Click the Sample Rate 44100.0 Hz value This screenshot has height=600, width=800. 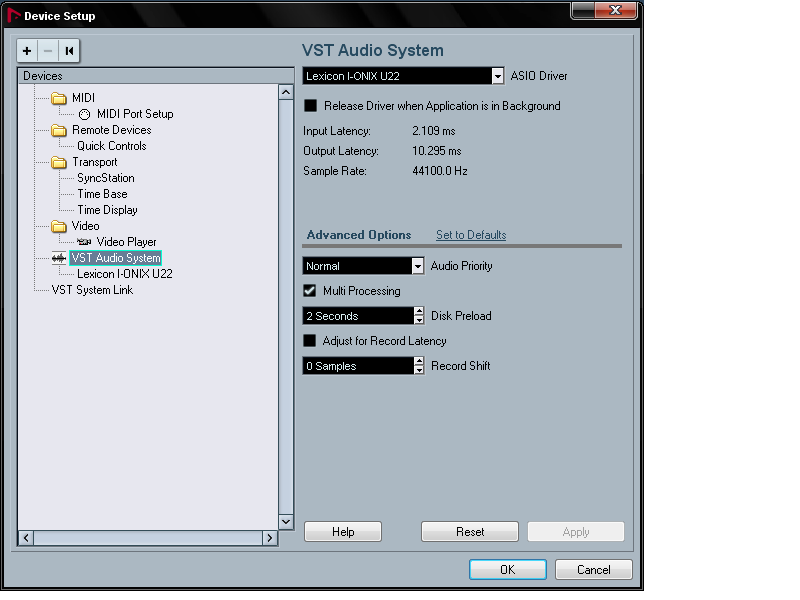pos(440,171)
